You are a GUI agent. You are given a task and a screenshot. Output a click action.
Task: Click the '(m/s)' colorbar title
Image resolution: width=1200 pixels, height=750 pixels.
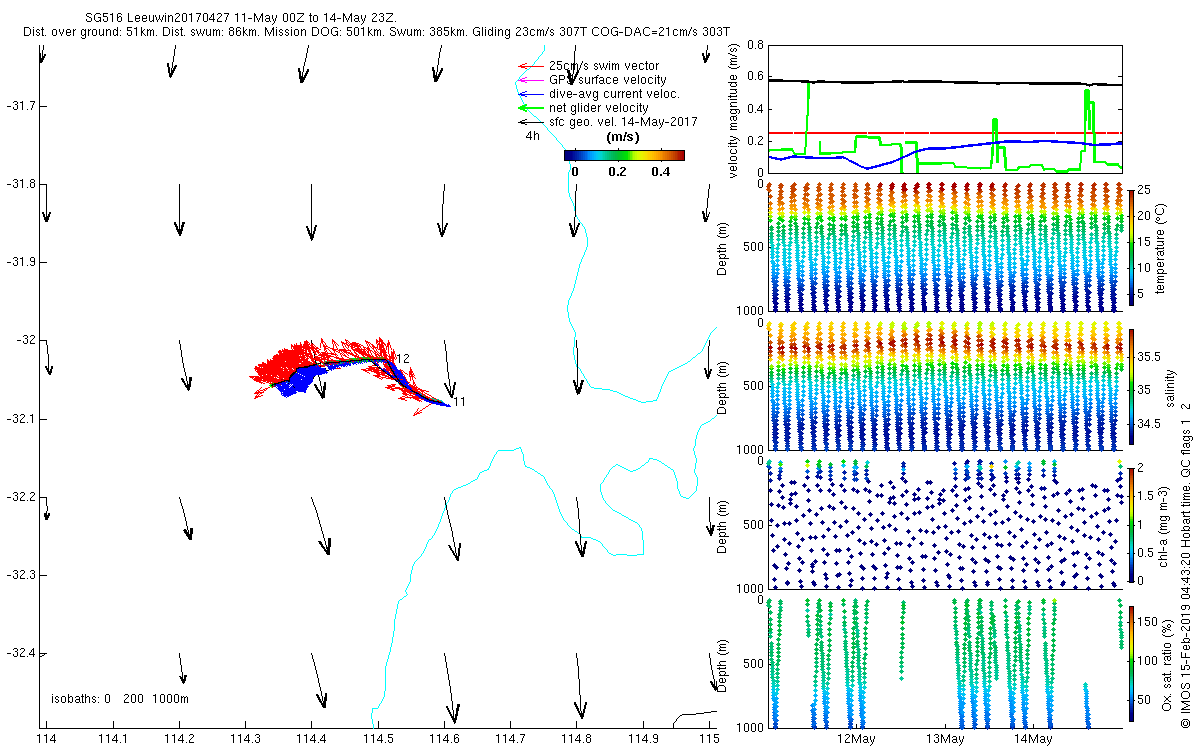623,137
